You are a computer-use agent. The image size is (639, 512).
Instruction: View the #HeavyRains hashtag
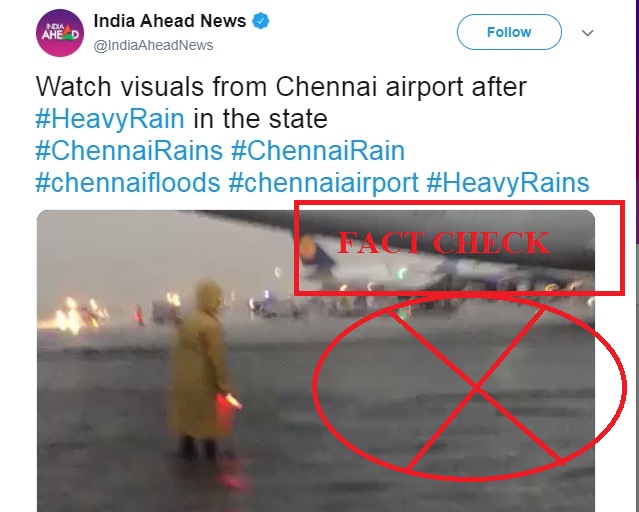[x=508, y=182]
